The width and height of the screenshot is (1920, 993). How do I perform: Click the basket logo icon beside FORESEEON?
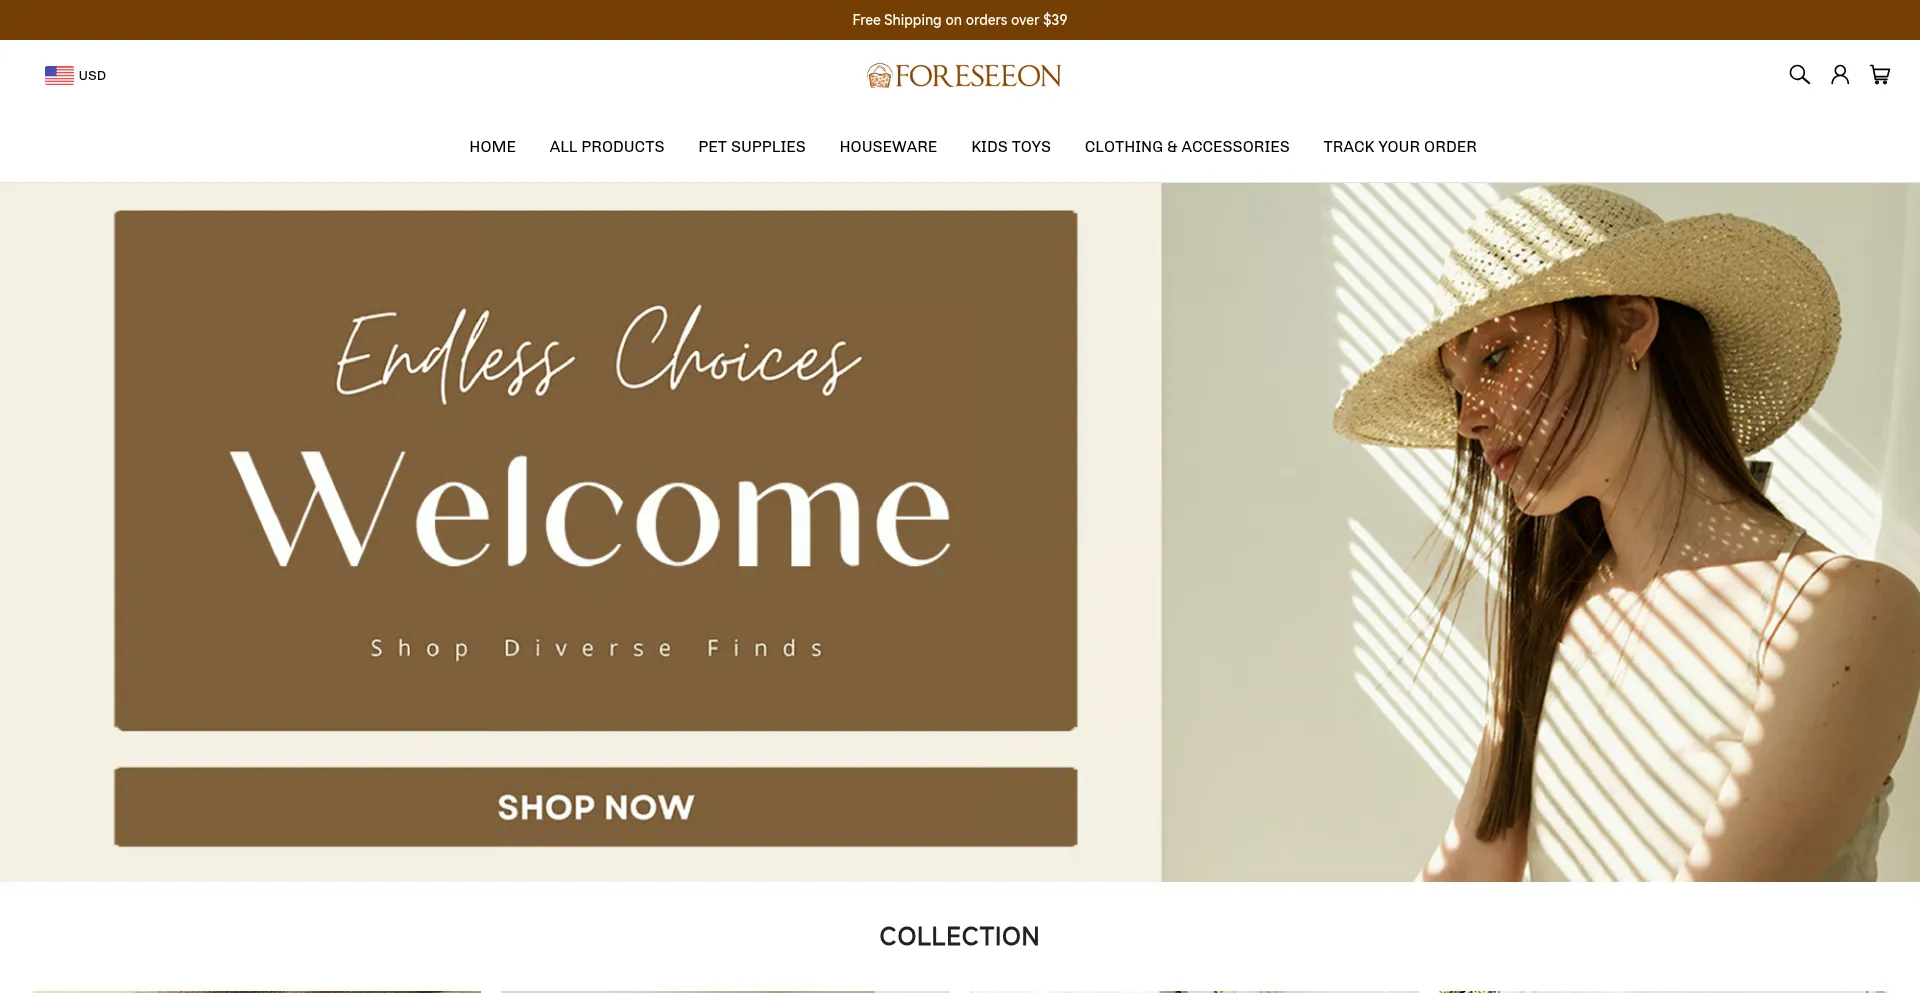pos(879,76)
